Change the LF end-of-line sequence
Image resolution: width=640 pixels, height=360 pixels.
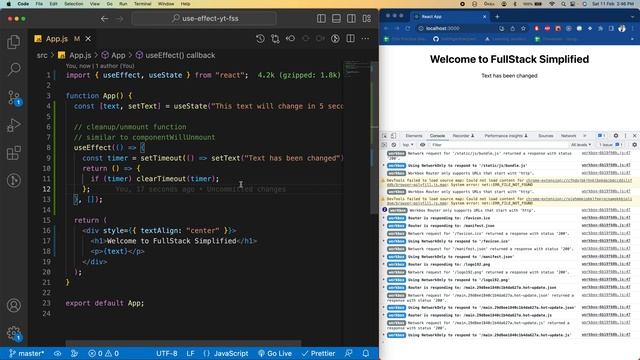click(x=190, y=353)
